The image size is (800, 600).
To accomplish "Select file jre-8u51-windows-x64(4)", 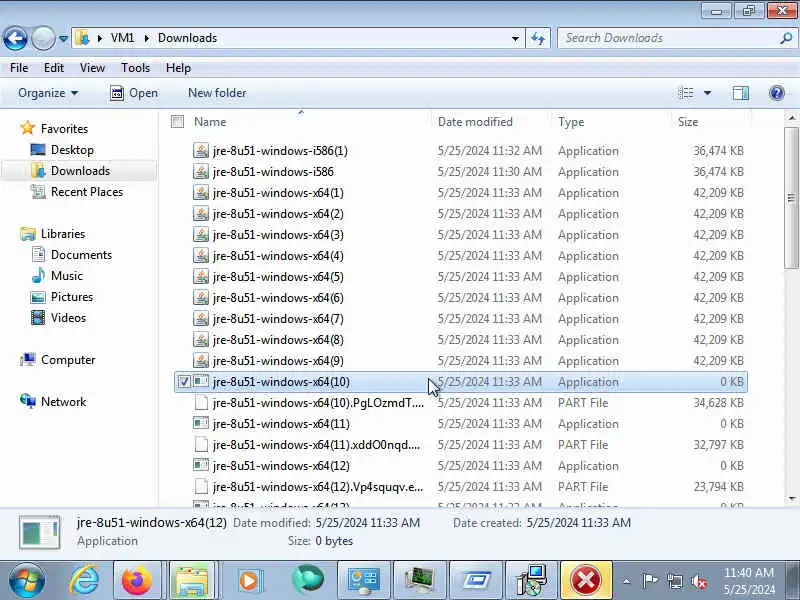I will click(x=278, y=256).
